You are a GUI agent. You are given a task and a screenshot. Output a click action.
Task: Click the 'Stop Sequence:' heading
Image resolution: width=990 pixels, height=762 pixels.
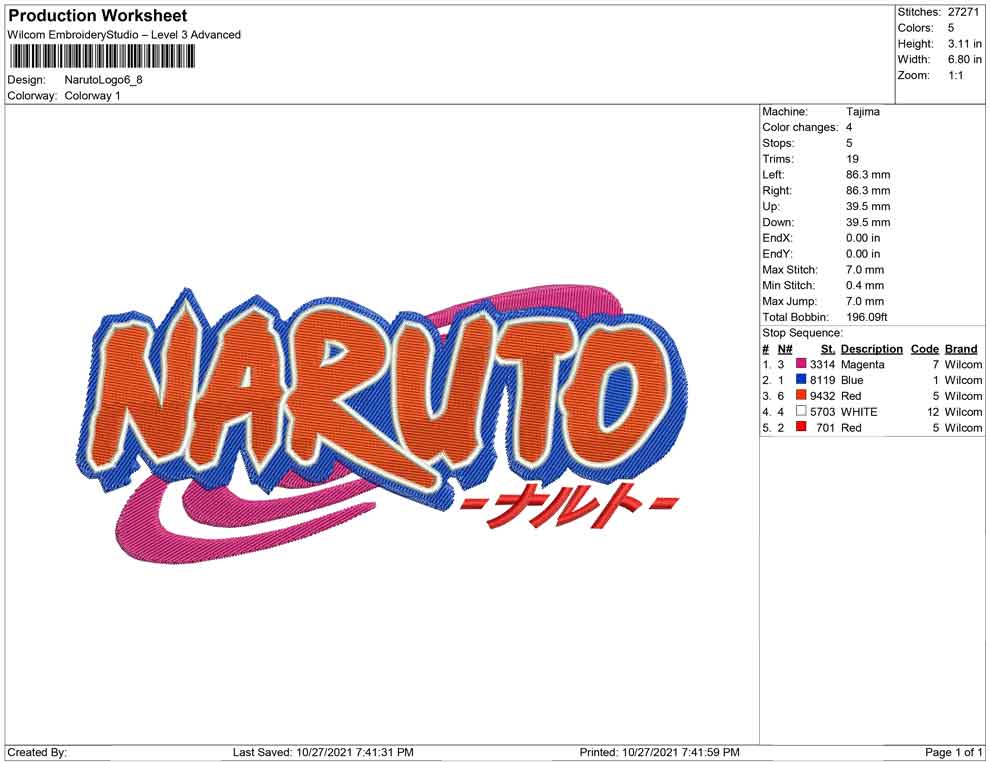(x=802, y=333)
